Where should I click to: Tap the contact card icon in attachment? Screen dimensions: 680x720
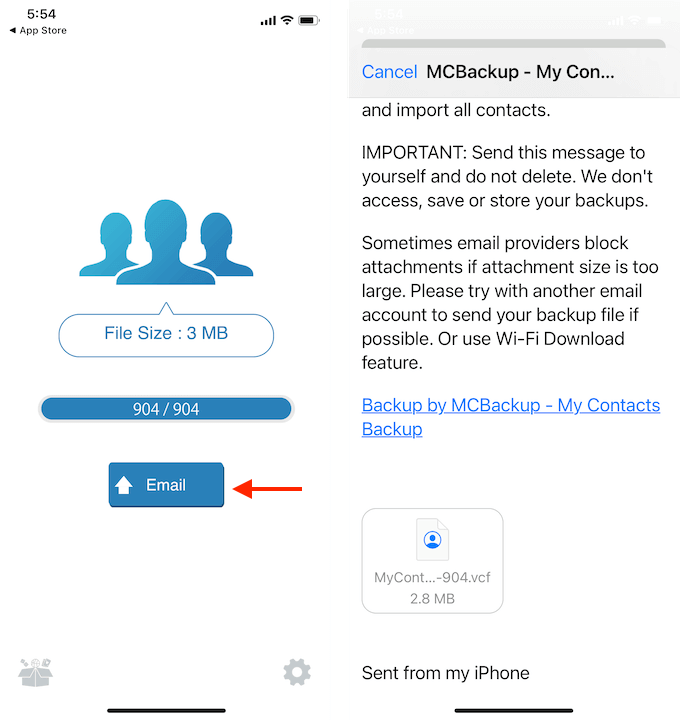pyautogui.click(x=432, y=540)
